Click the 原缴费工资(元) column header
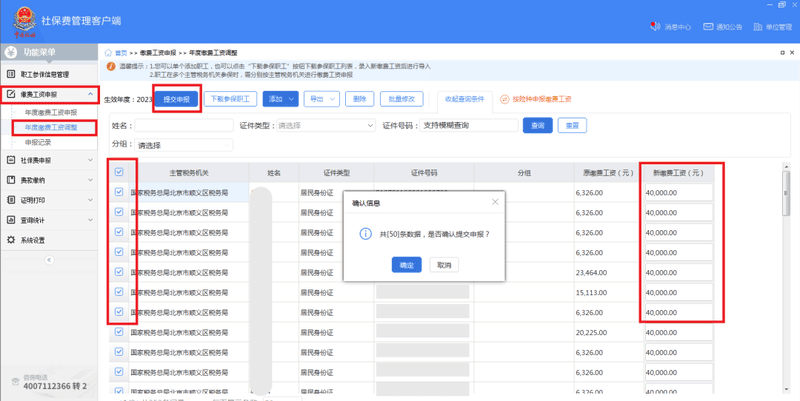Viewport: 800px width, 401px height. click(x=609, y=173)
